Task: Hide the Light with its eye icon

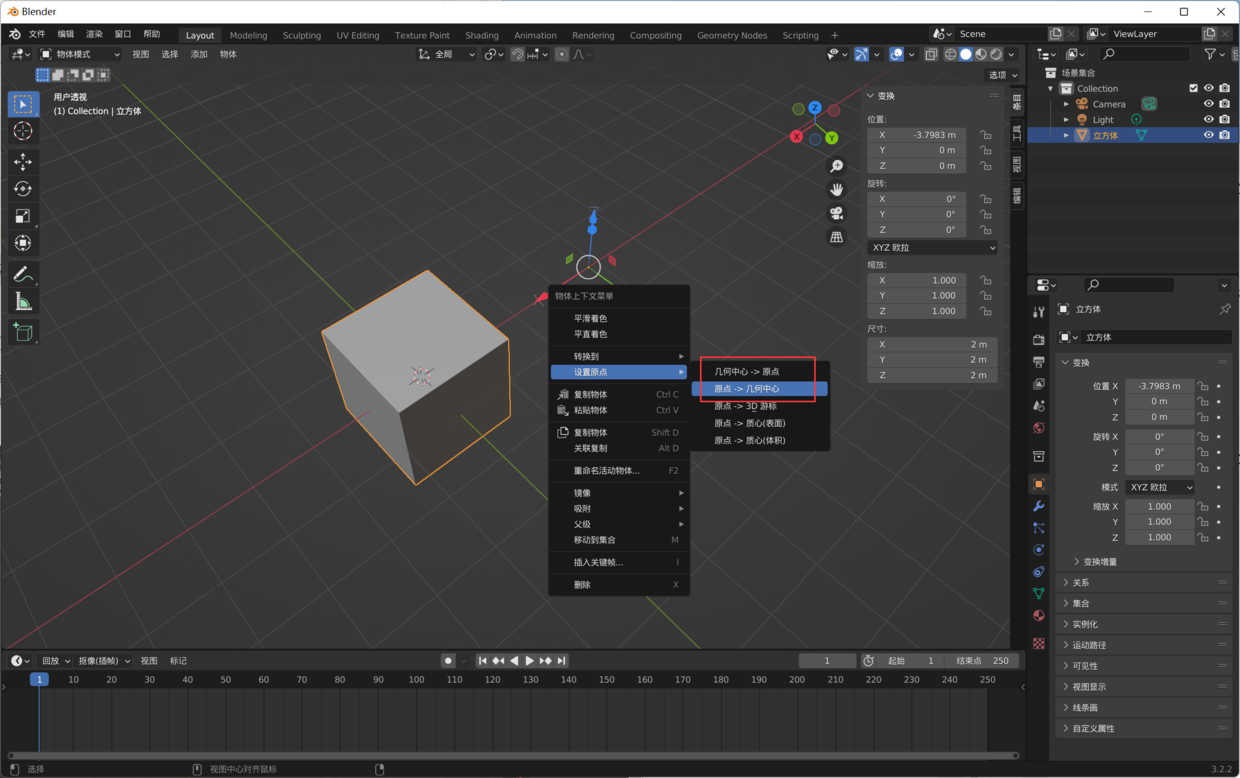Action: pos(1208,119)
